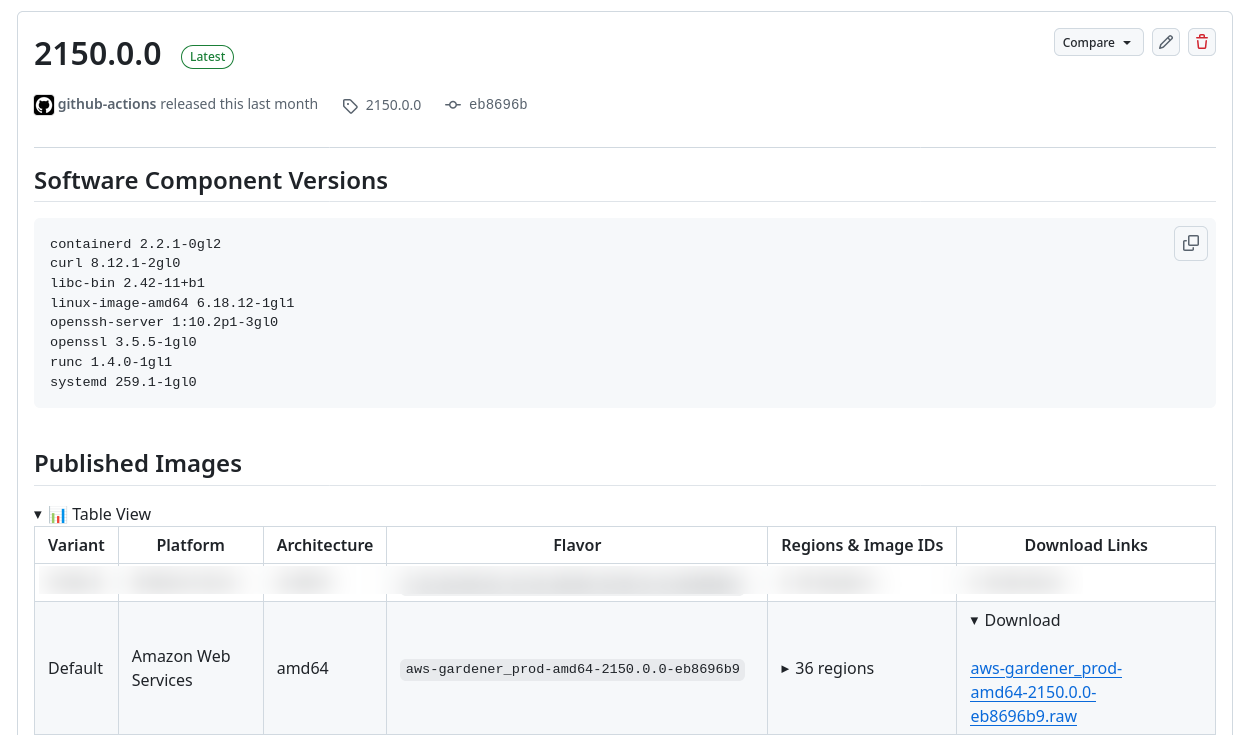Click the bar chart icon beside Table View
The image size is (1244, 735).
[58, 513]
